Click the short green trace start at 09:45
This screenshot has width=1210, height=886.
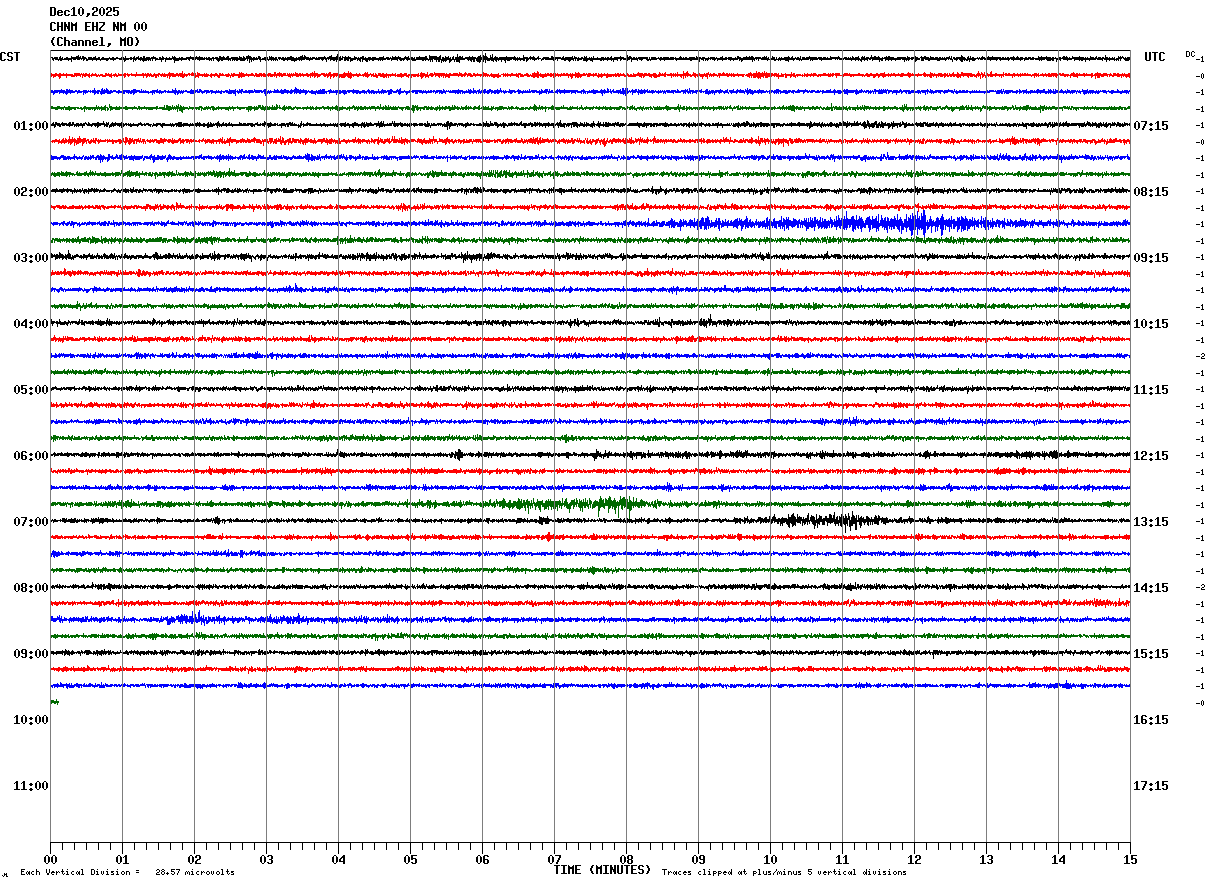pyautogui.click(x=55, y=702)
